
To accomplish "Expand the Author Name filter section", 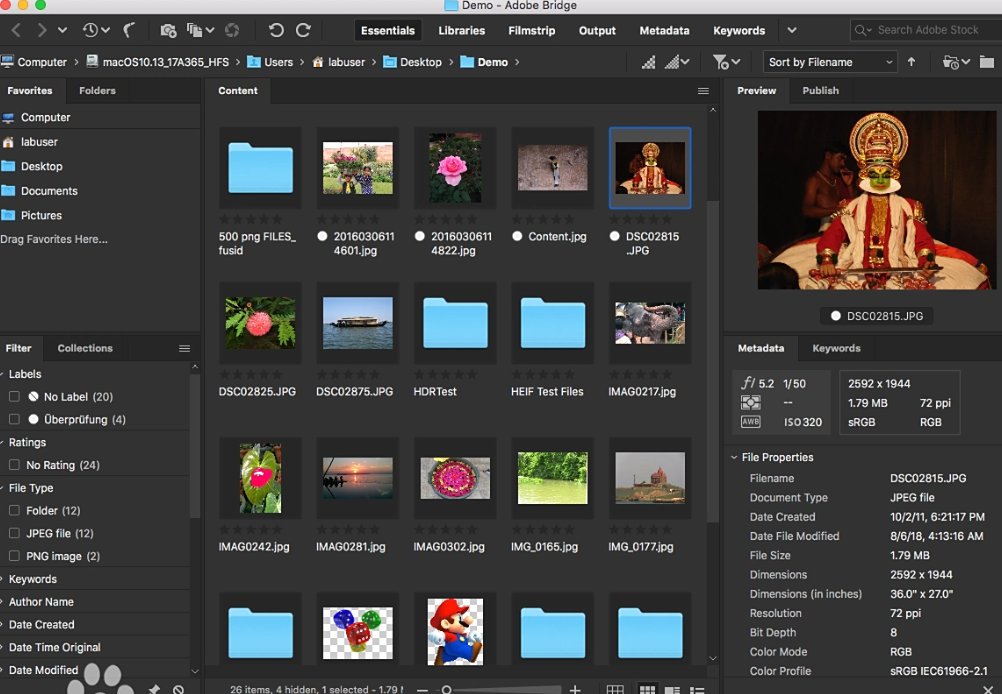I will (x=41, y=602).
